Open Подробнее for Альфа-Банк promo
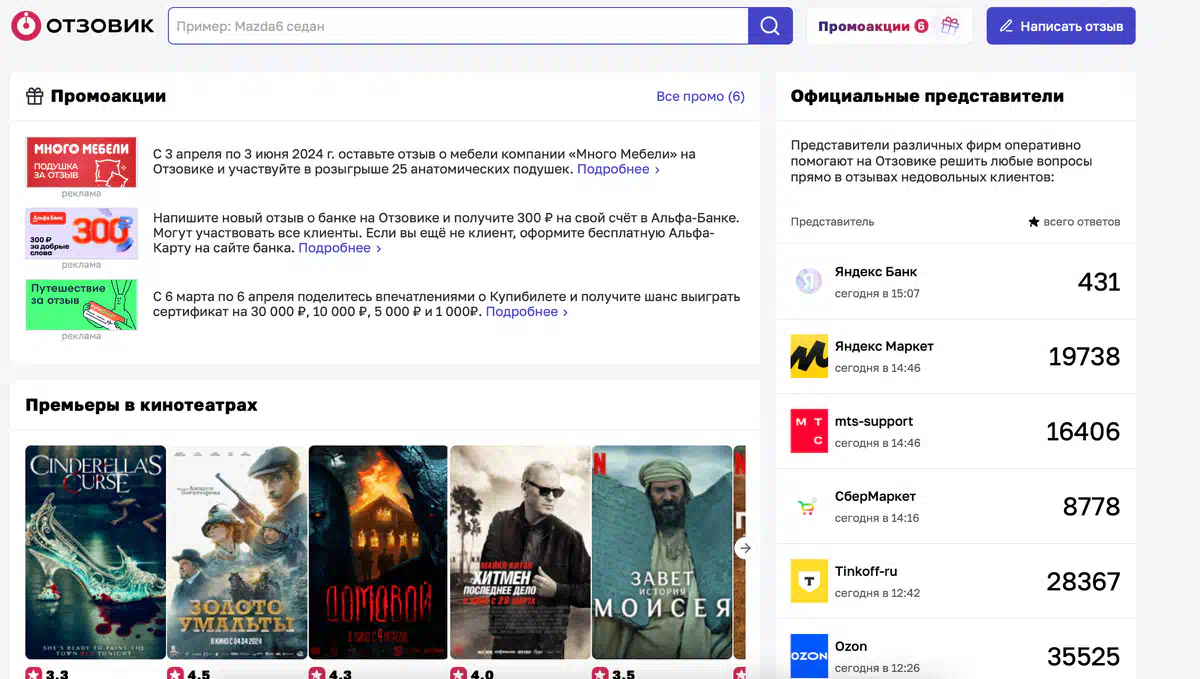The height and width of the screenshot is (679, 1200). coord(339,248)
